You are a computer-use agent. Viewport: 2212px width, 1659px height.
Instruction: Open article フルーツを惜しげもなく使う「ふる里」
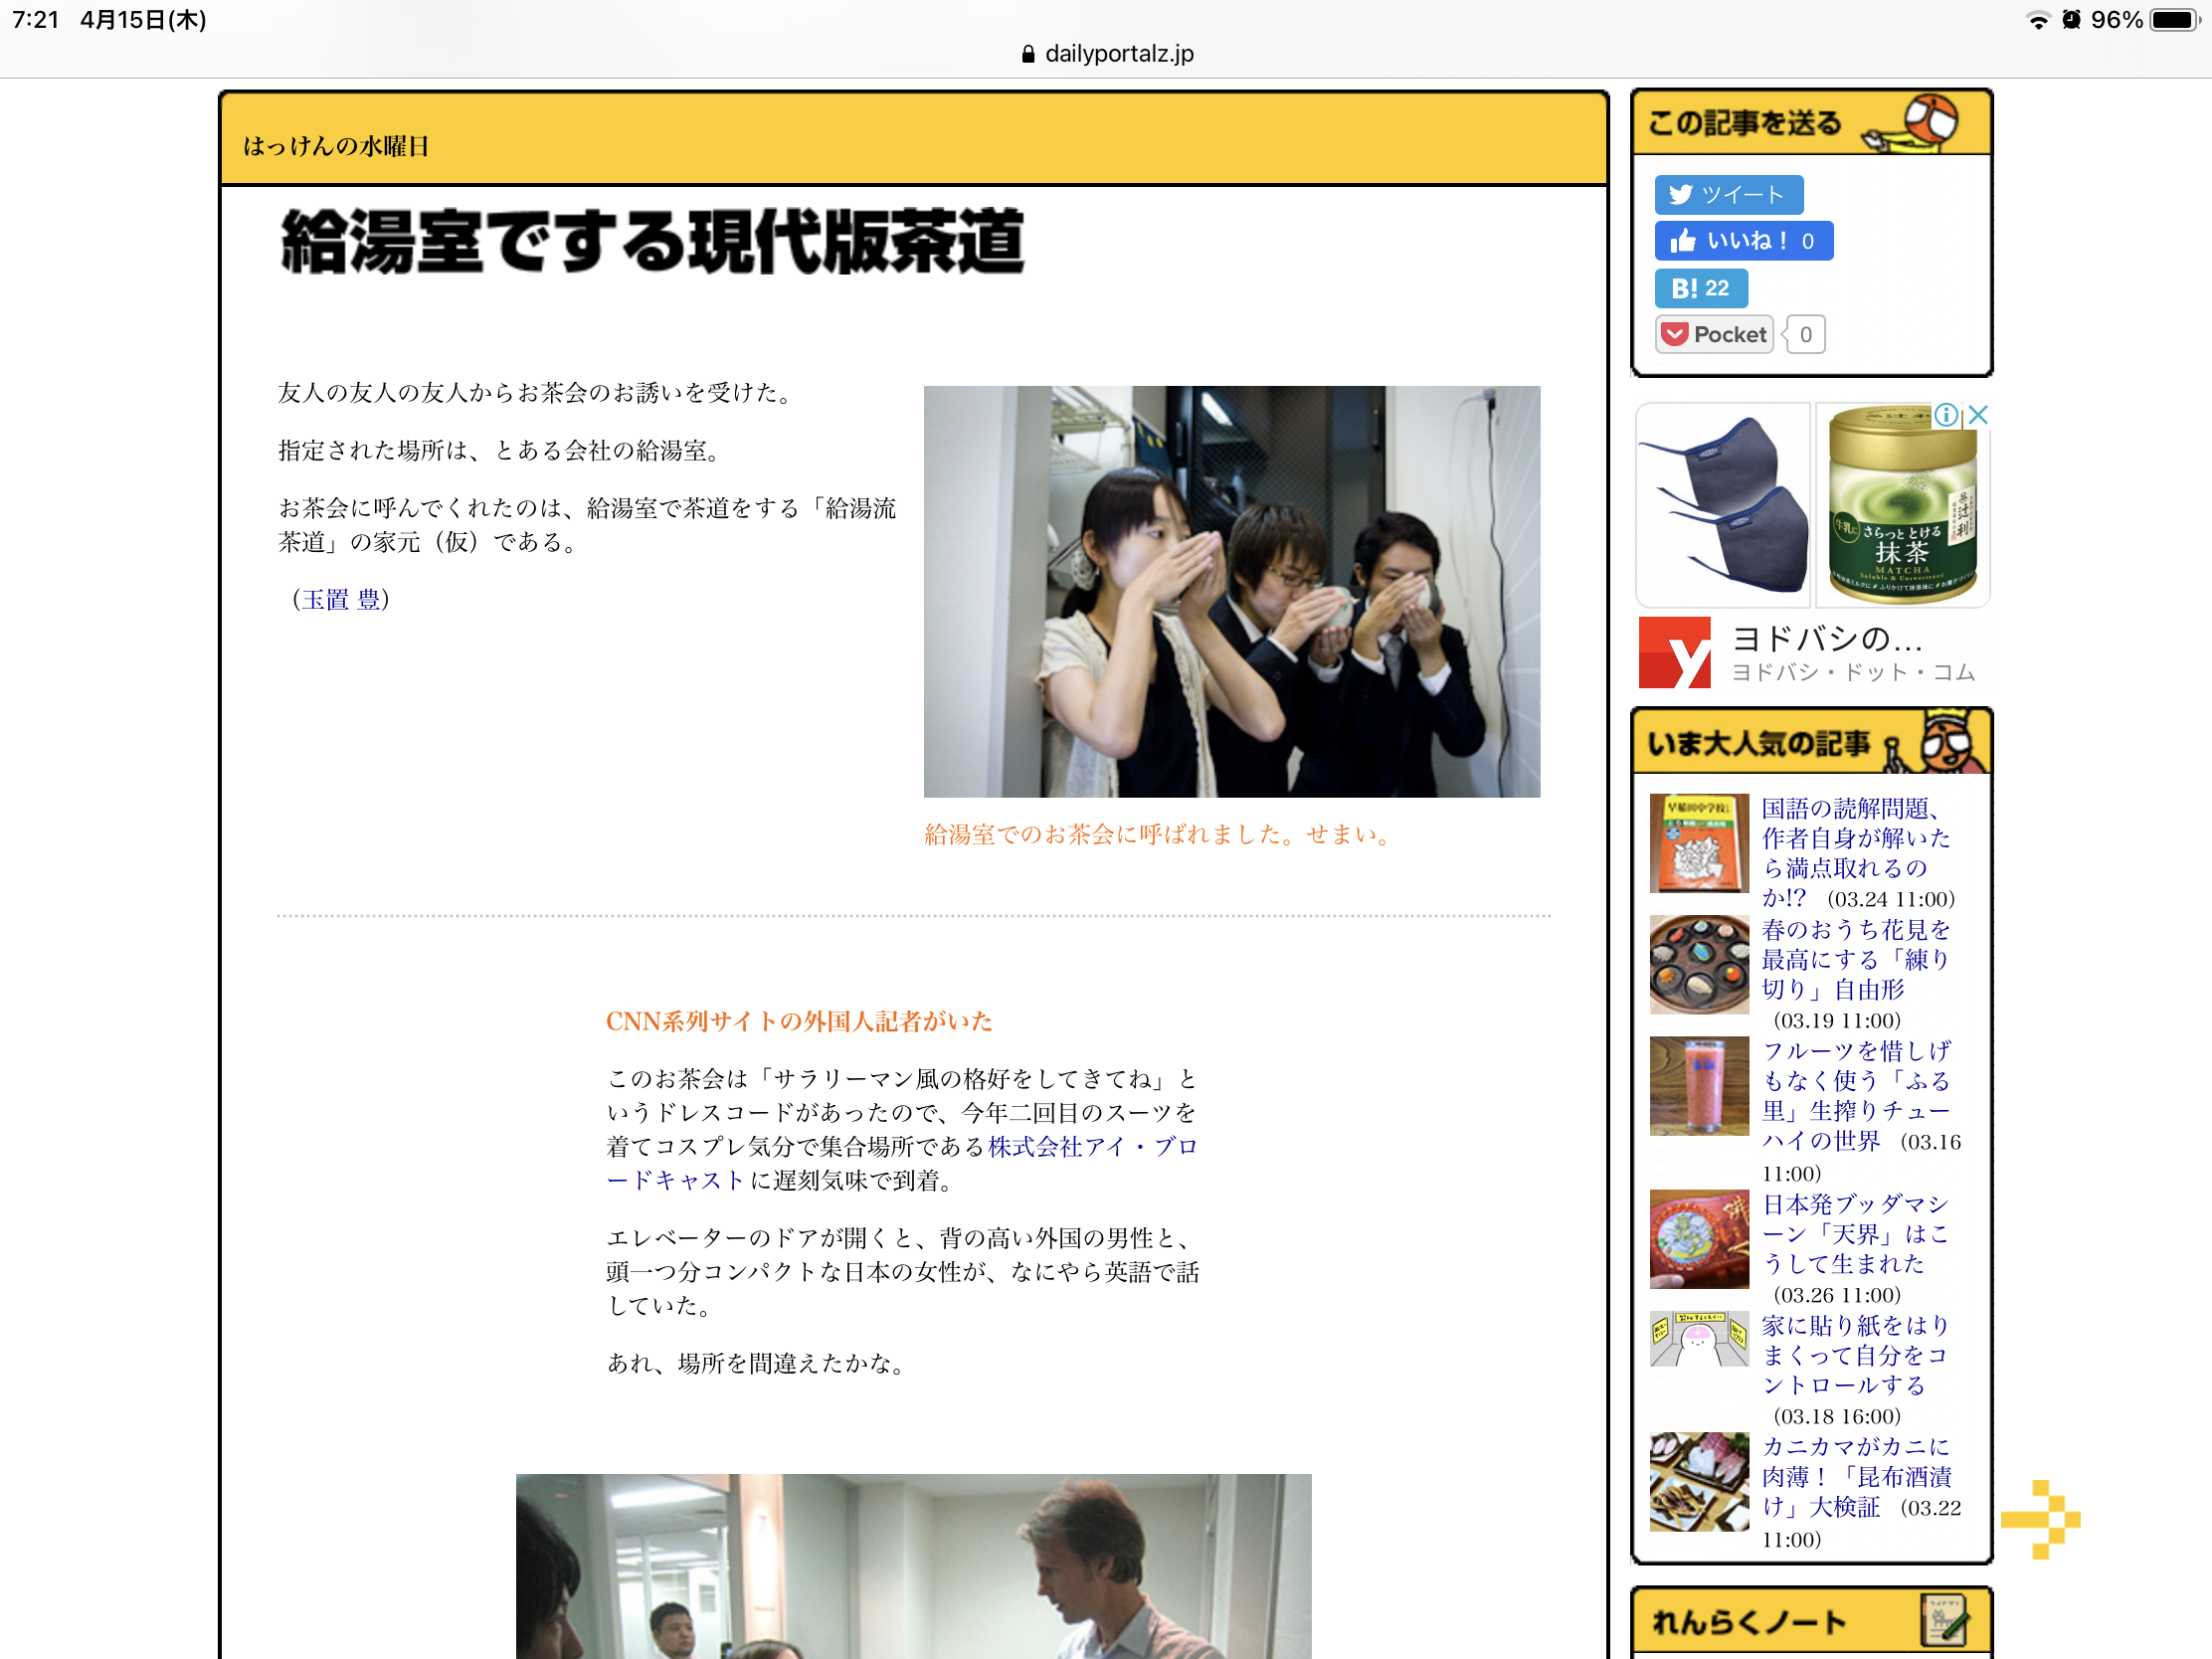[x=1855, y=1095]
